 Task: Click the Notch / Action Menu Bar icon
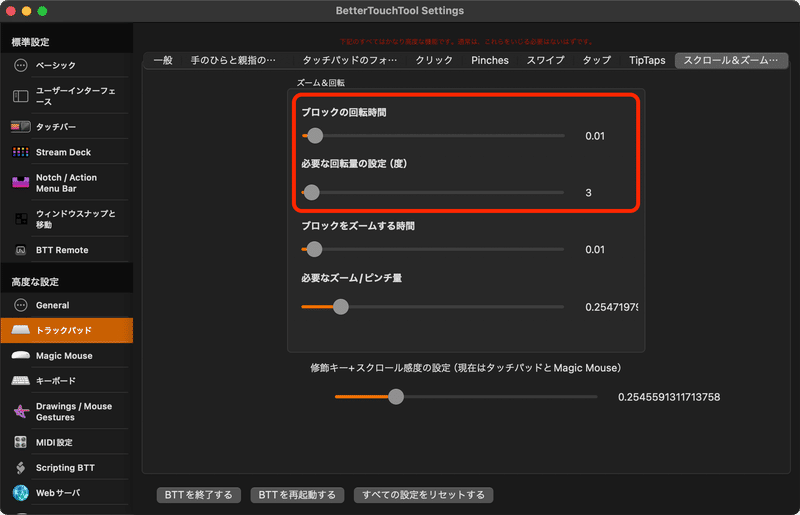tap(20, 183)
